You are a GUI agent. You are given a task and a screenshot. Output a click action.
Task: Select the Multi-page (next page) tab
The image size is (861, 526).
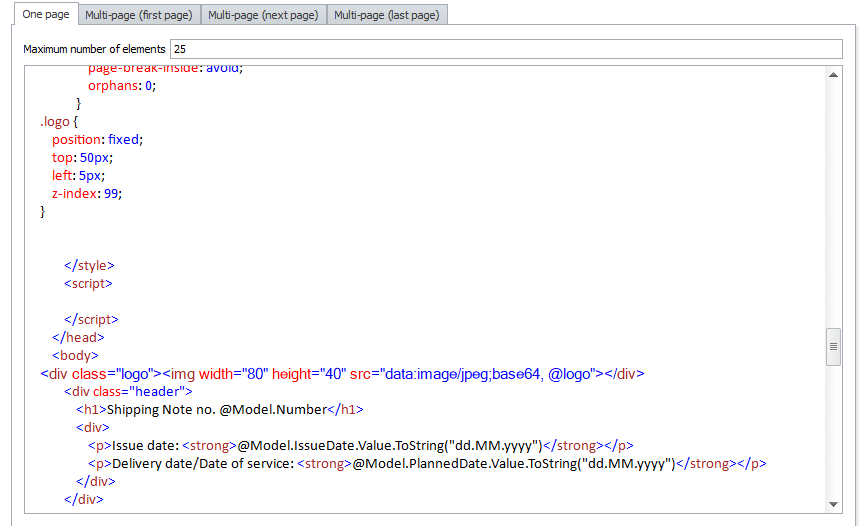click(264, 15)
